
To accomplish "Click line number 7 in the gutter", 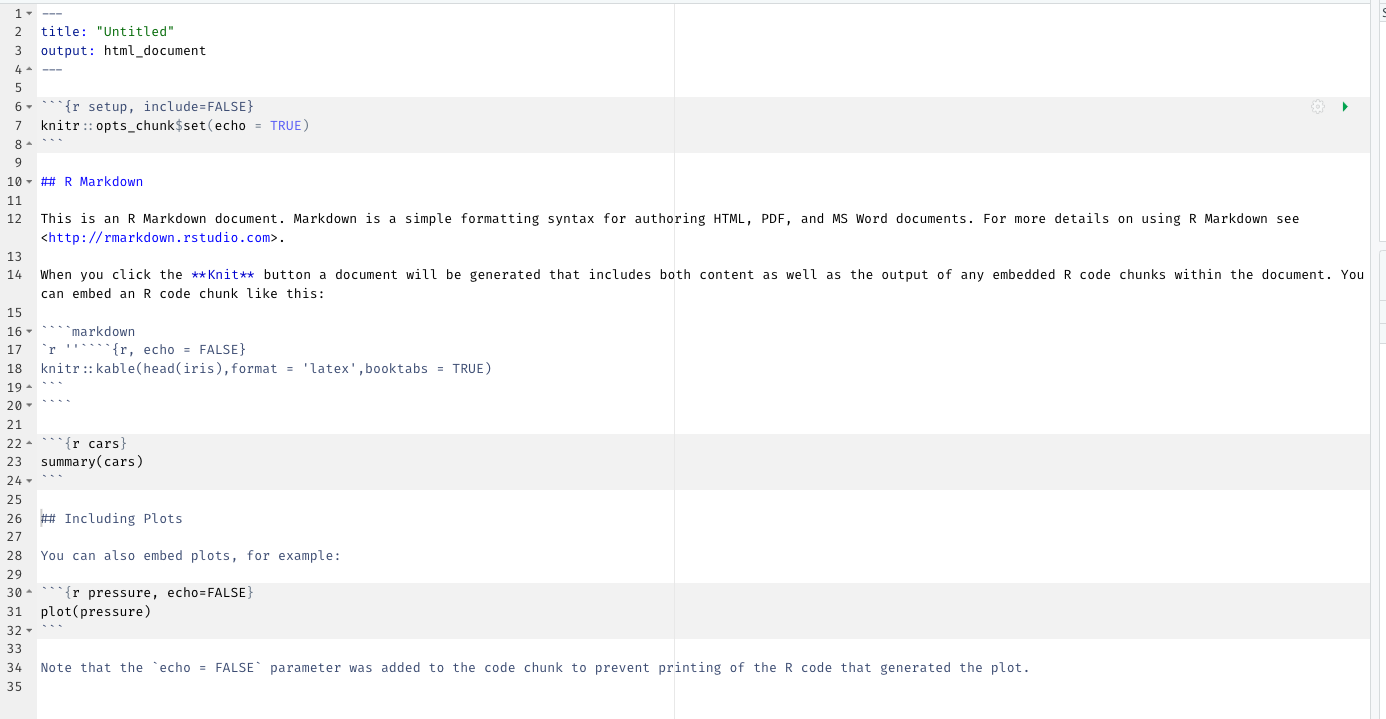I will (17, 125).
